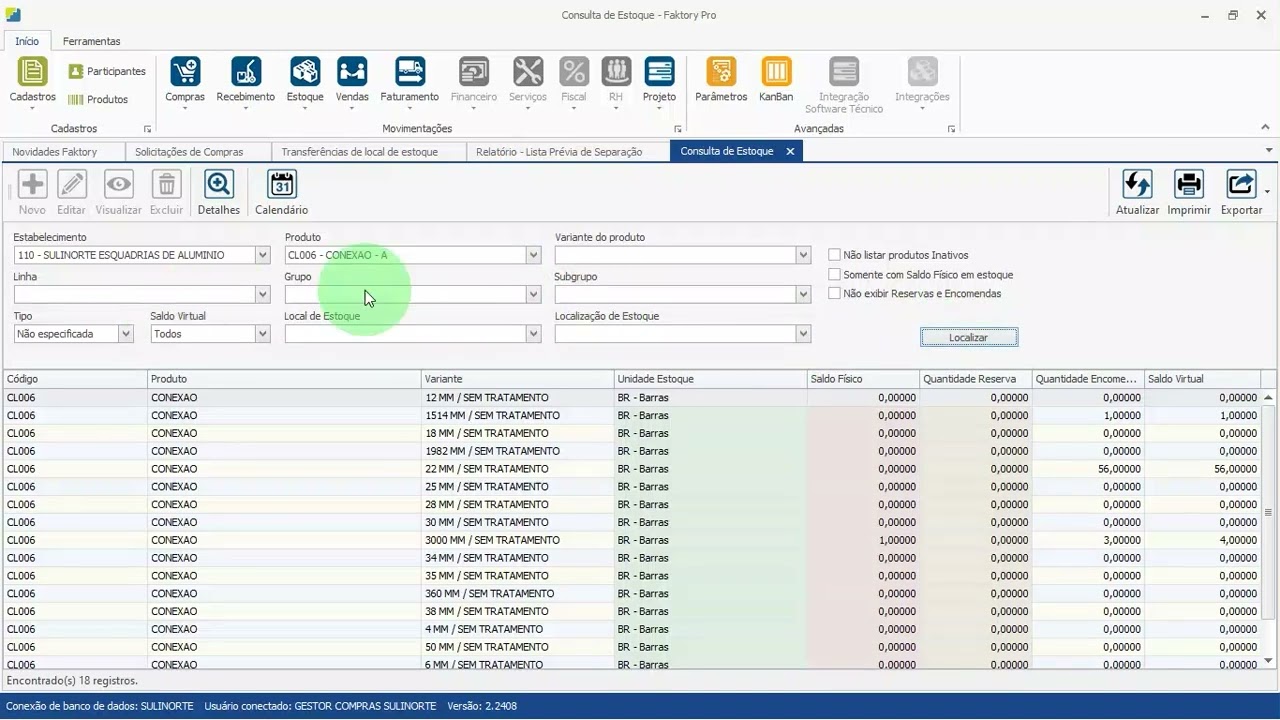
Task: Click the Exportar icon
Action: click(1241, 185)
